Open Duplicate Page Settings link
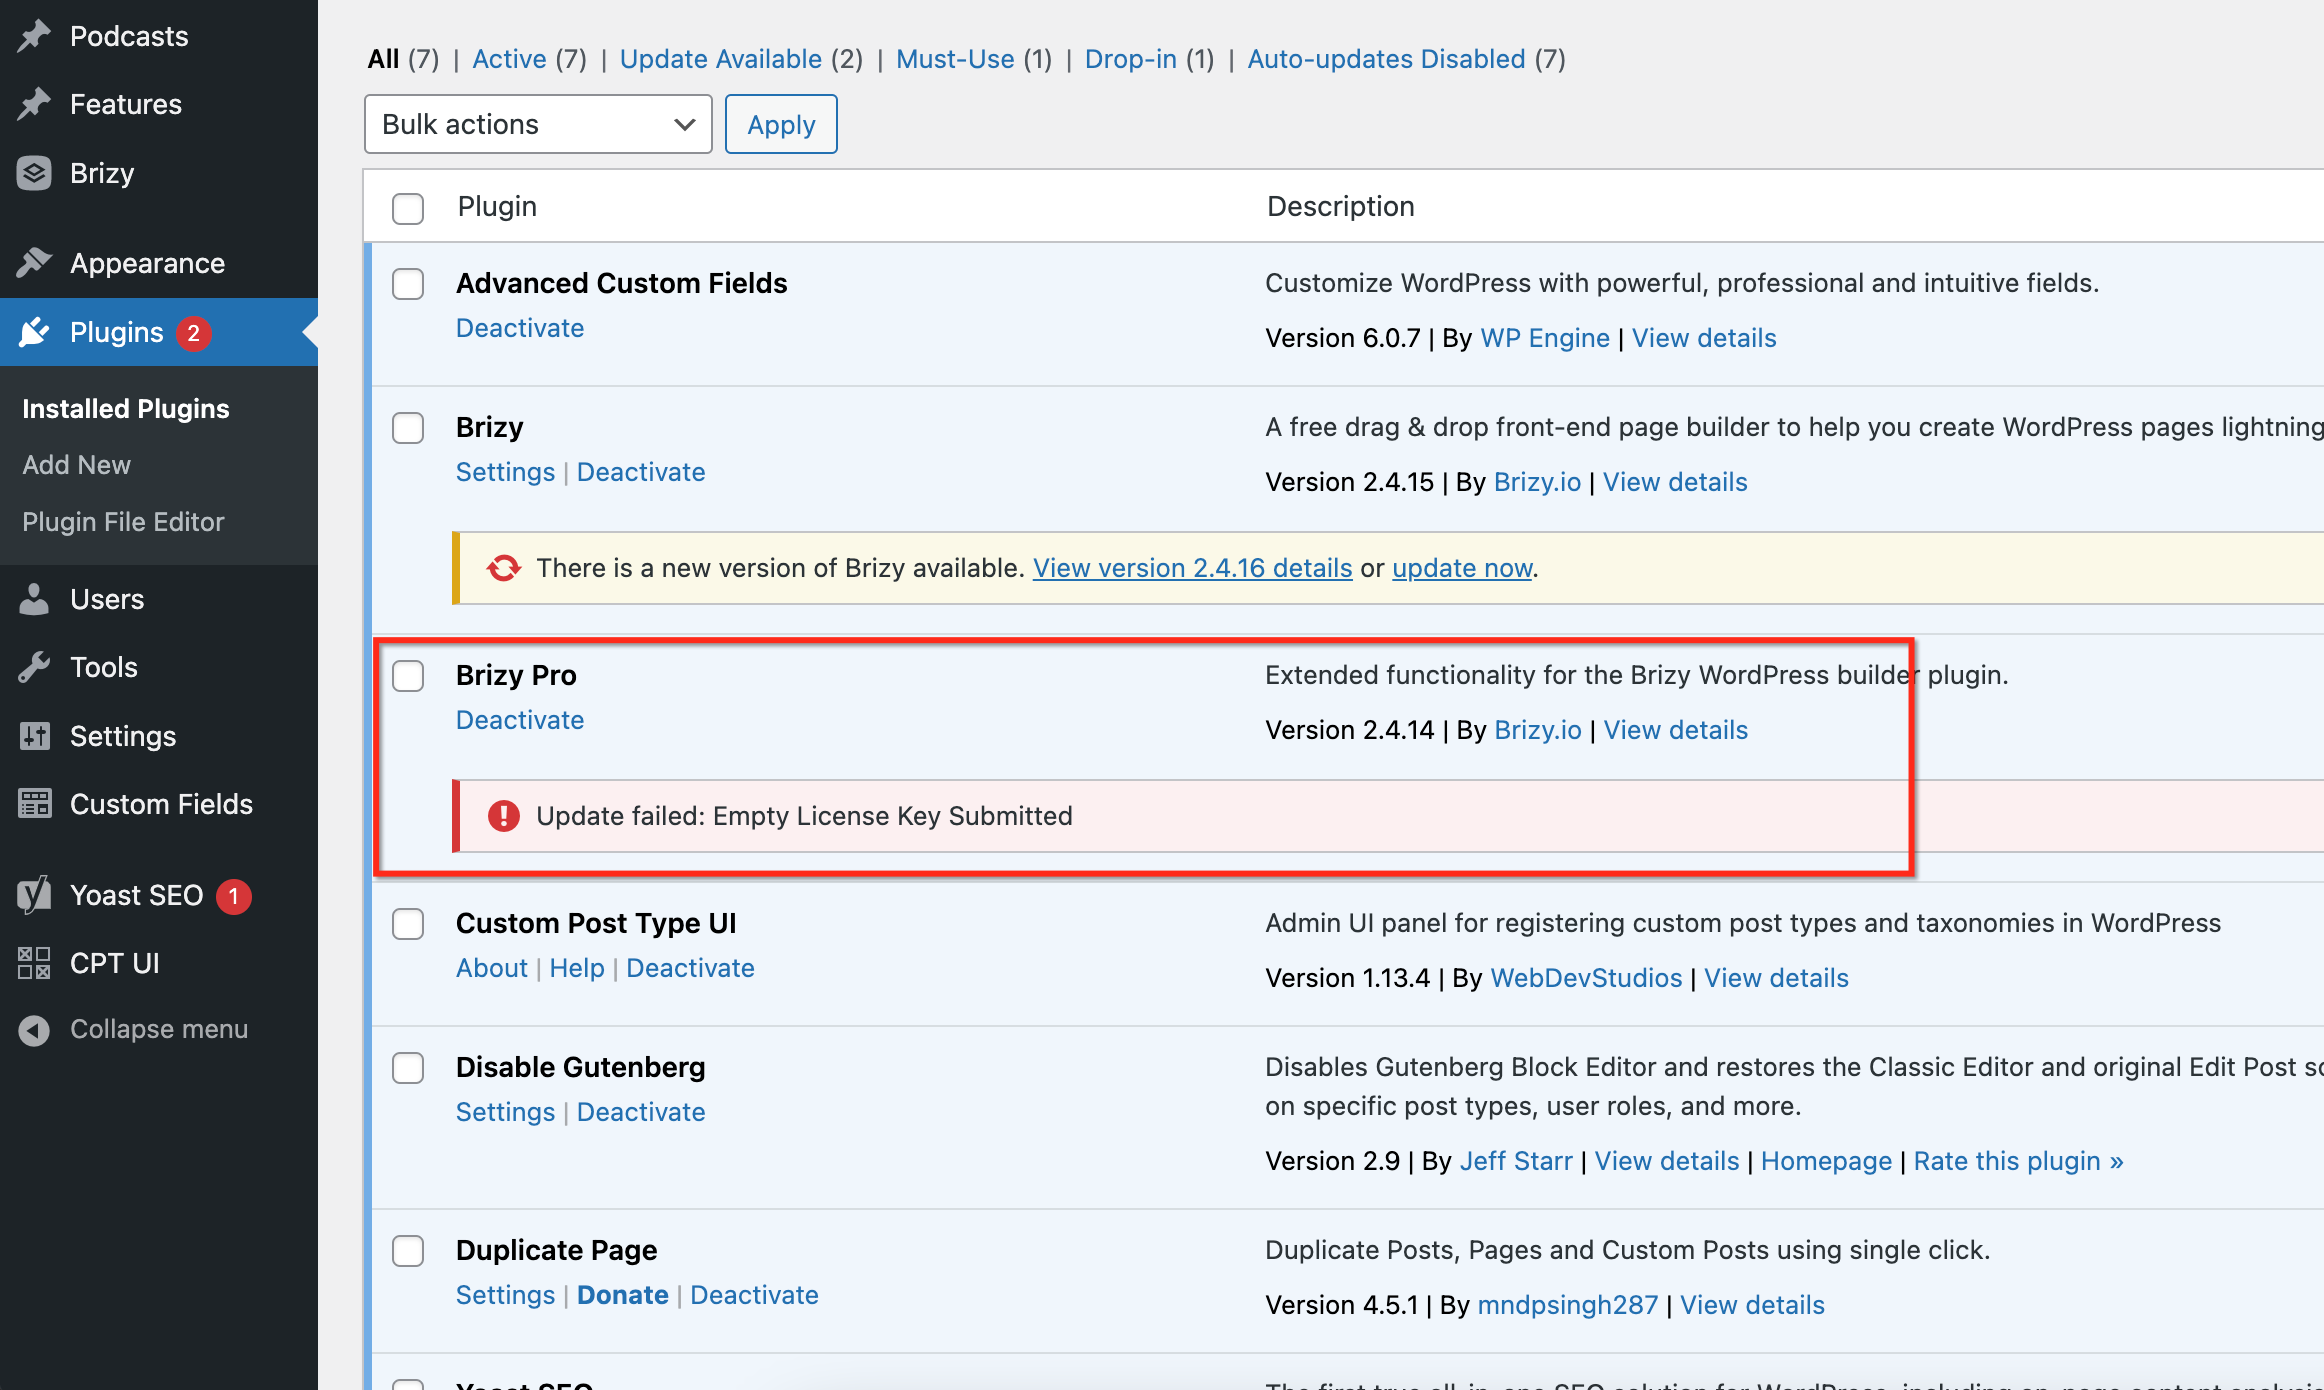 pyautogui.click(x=505, y=1295)
